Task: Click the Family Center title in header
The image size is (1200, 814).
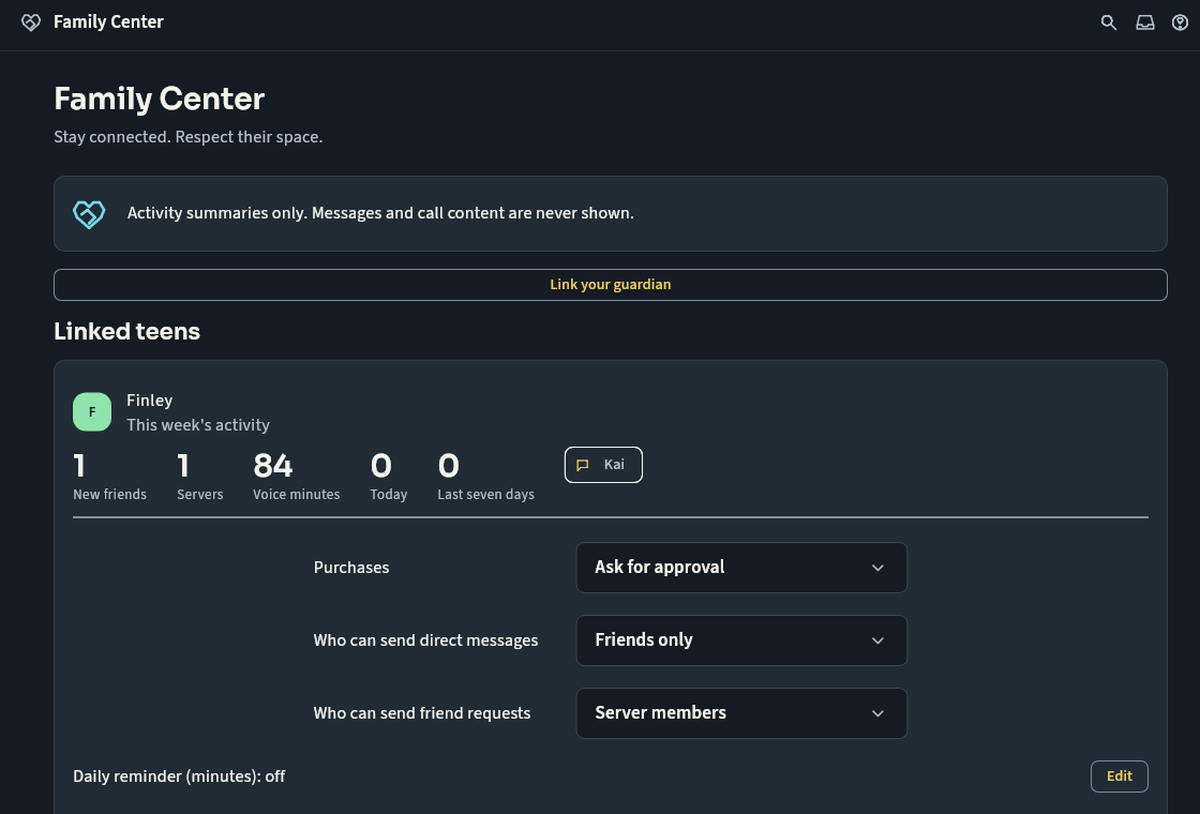Action: click(108, 22)
